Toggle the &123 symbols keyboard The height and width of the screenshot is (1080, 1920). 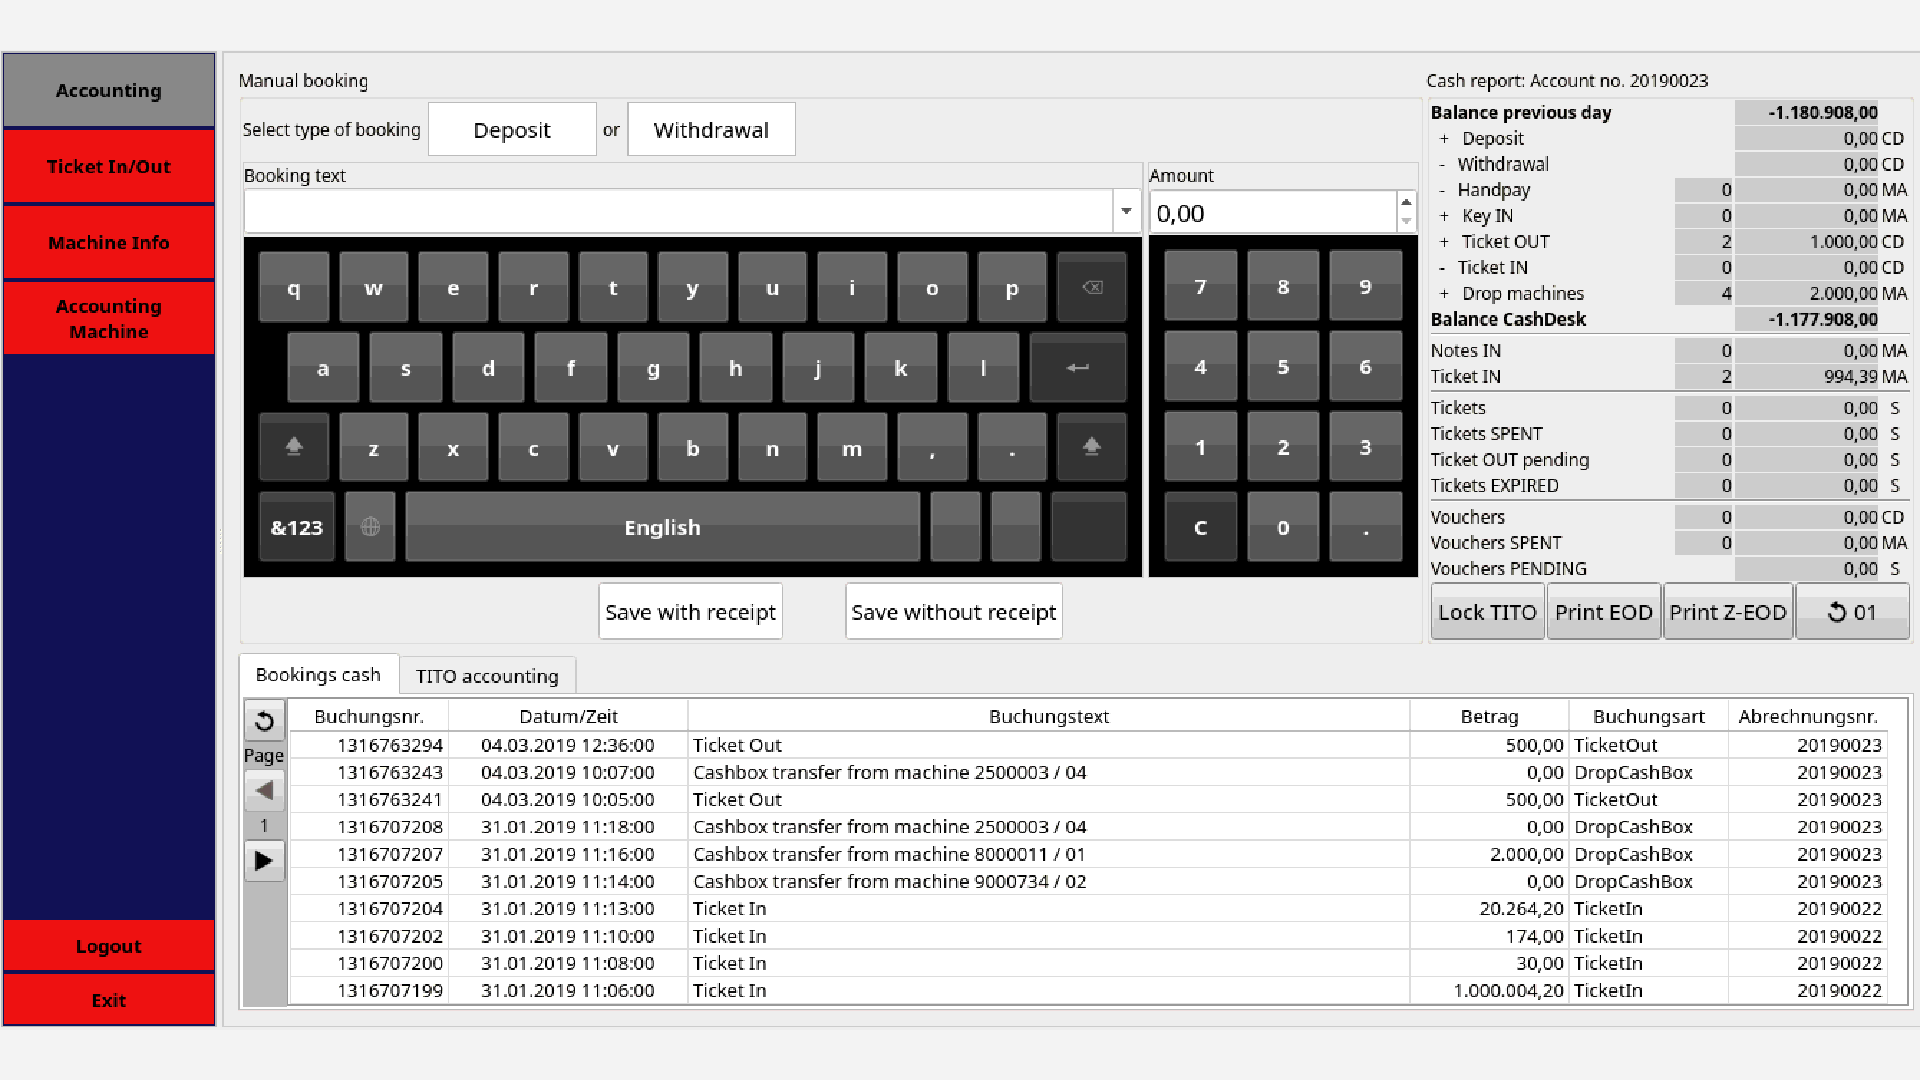coord(297,527)
